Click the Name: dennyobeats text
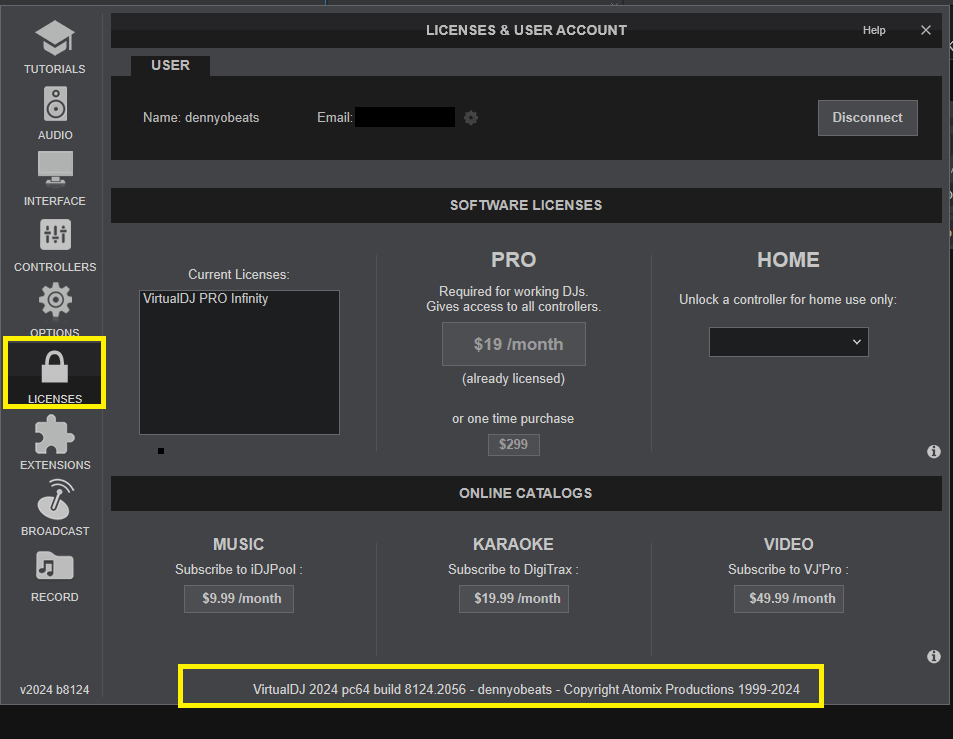 coord(201,117)
